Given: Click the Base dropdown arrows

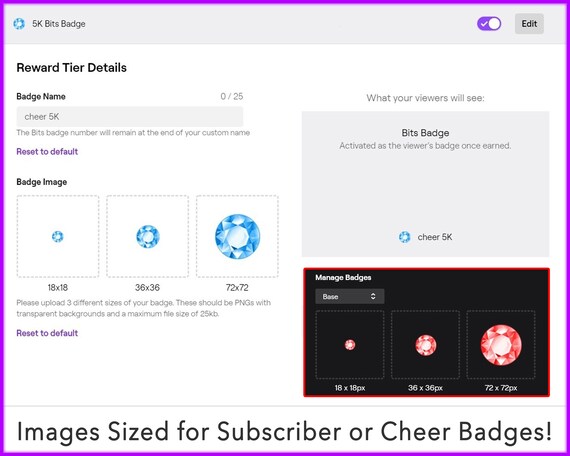Looking at the screenshot, I should pos(373,296).
